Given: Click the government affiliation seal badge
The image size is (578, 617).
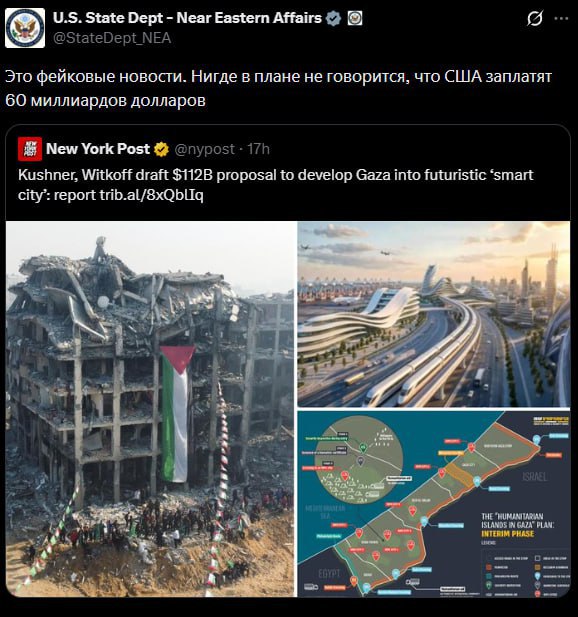Looking at the screenshot, I should tap(355, 18).
